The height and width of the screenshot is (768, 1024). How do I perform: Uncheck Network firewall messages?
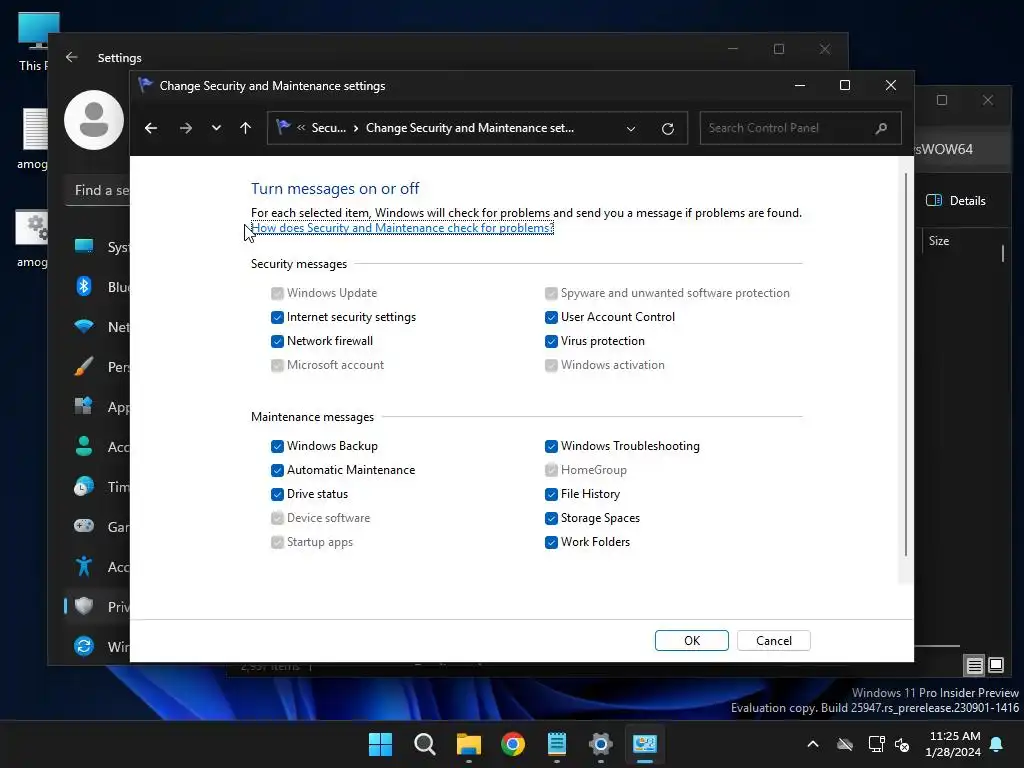point(277,342)
